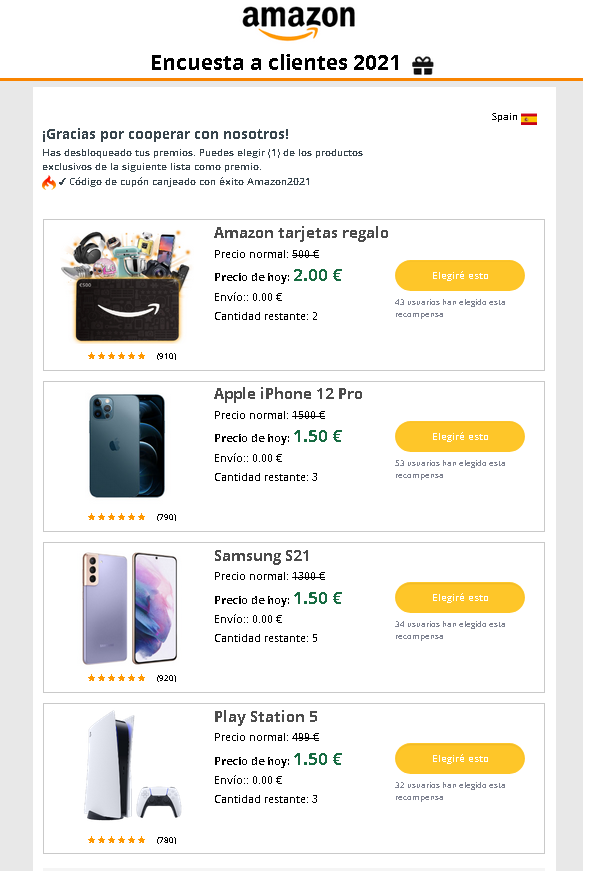Select Elegiré esto for Samsung S21
Image resolution: width=599 pixels, height=871 pixels.
click(460, 597)
